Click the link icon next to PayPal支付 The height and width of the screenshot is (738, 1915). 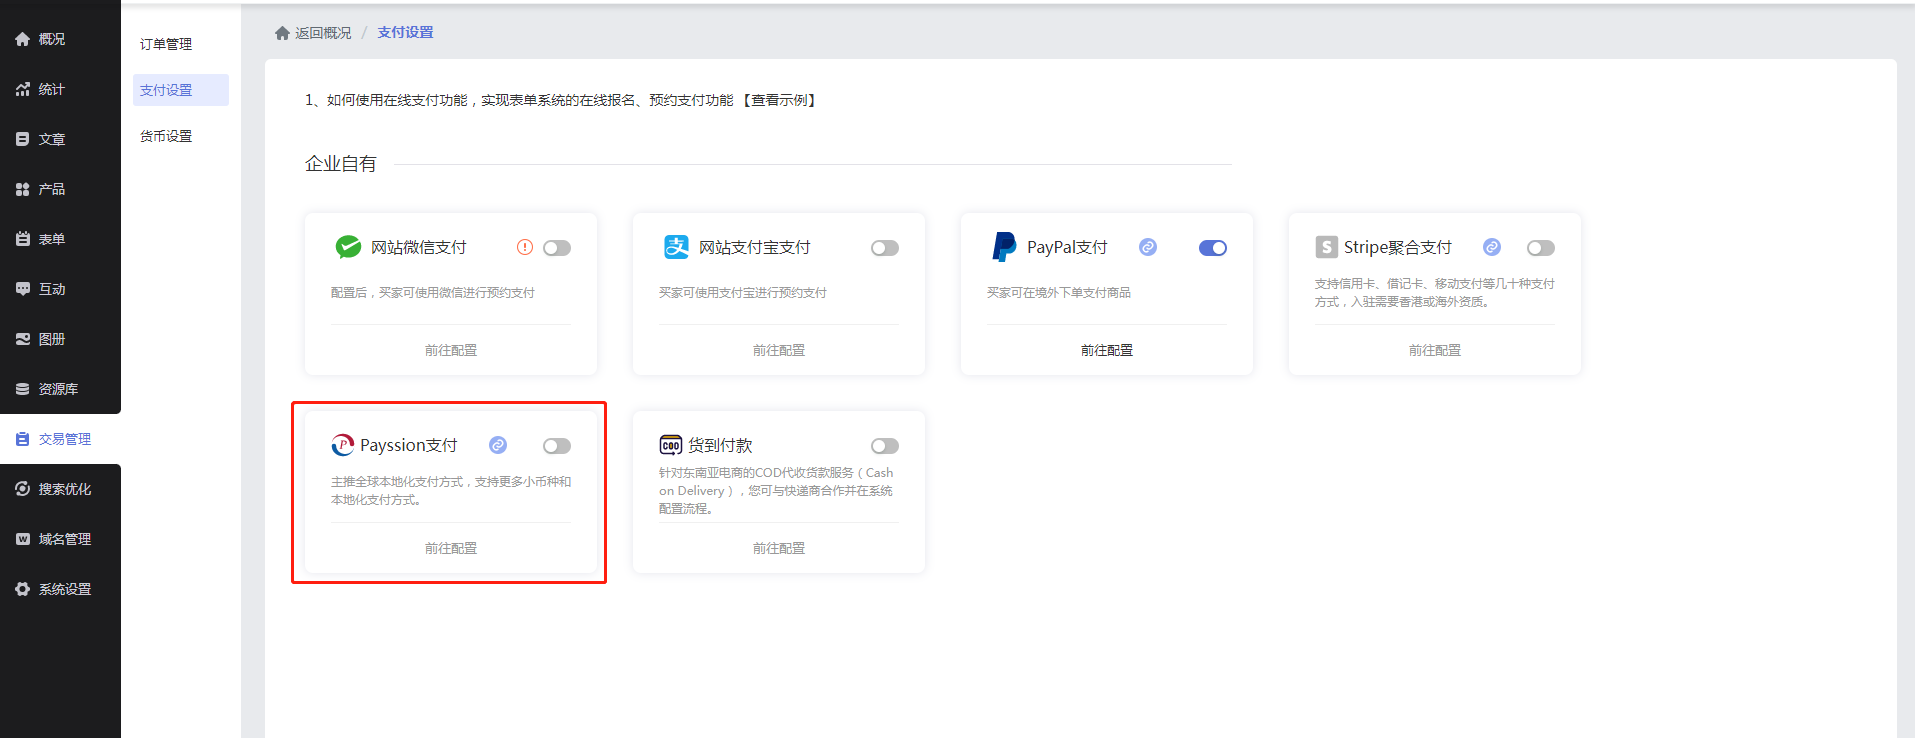click(x=1148, y=247)
